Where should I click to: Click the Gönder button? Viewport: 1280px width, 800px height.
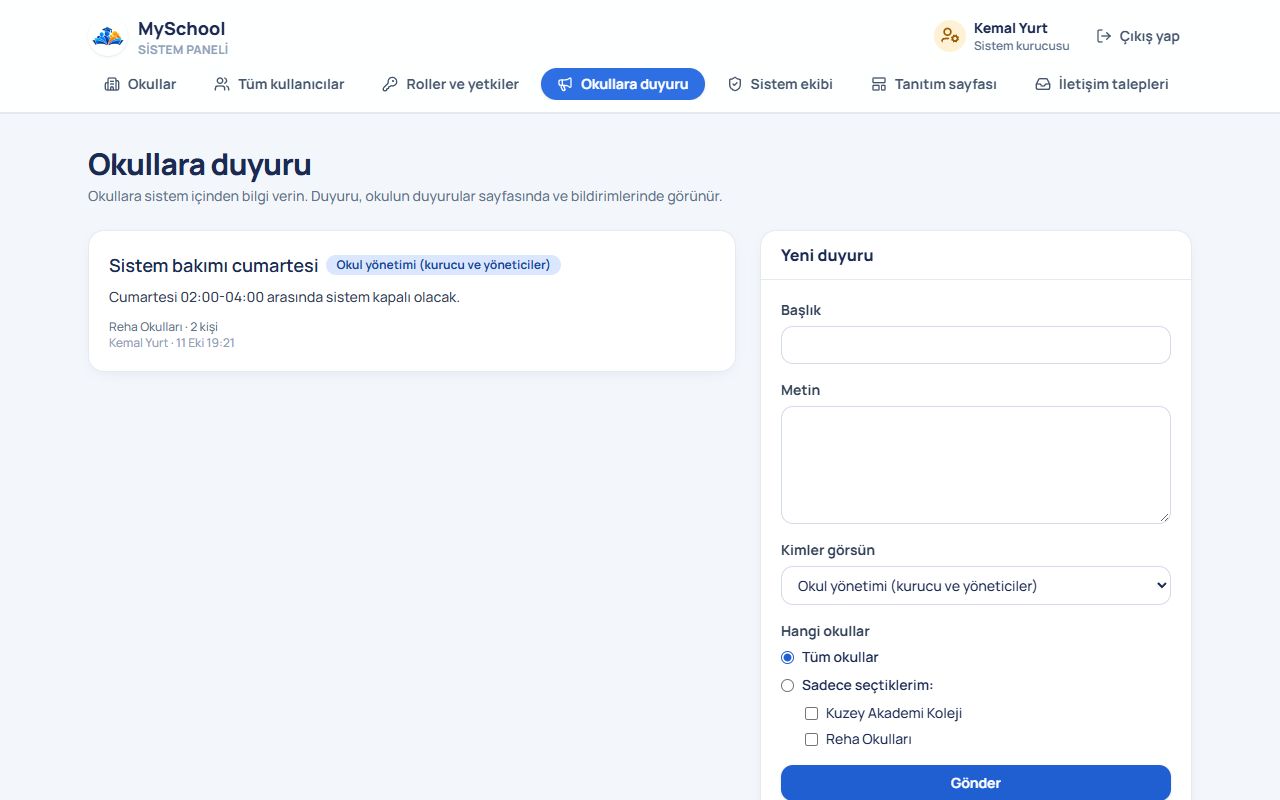pos(976,783)
